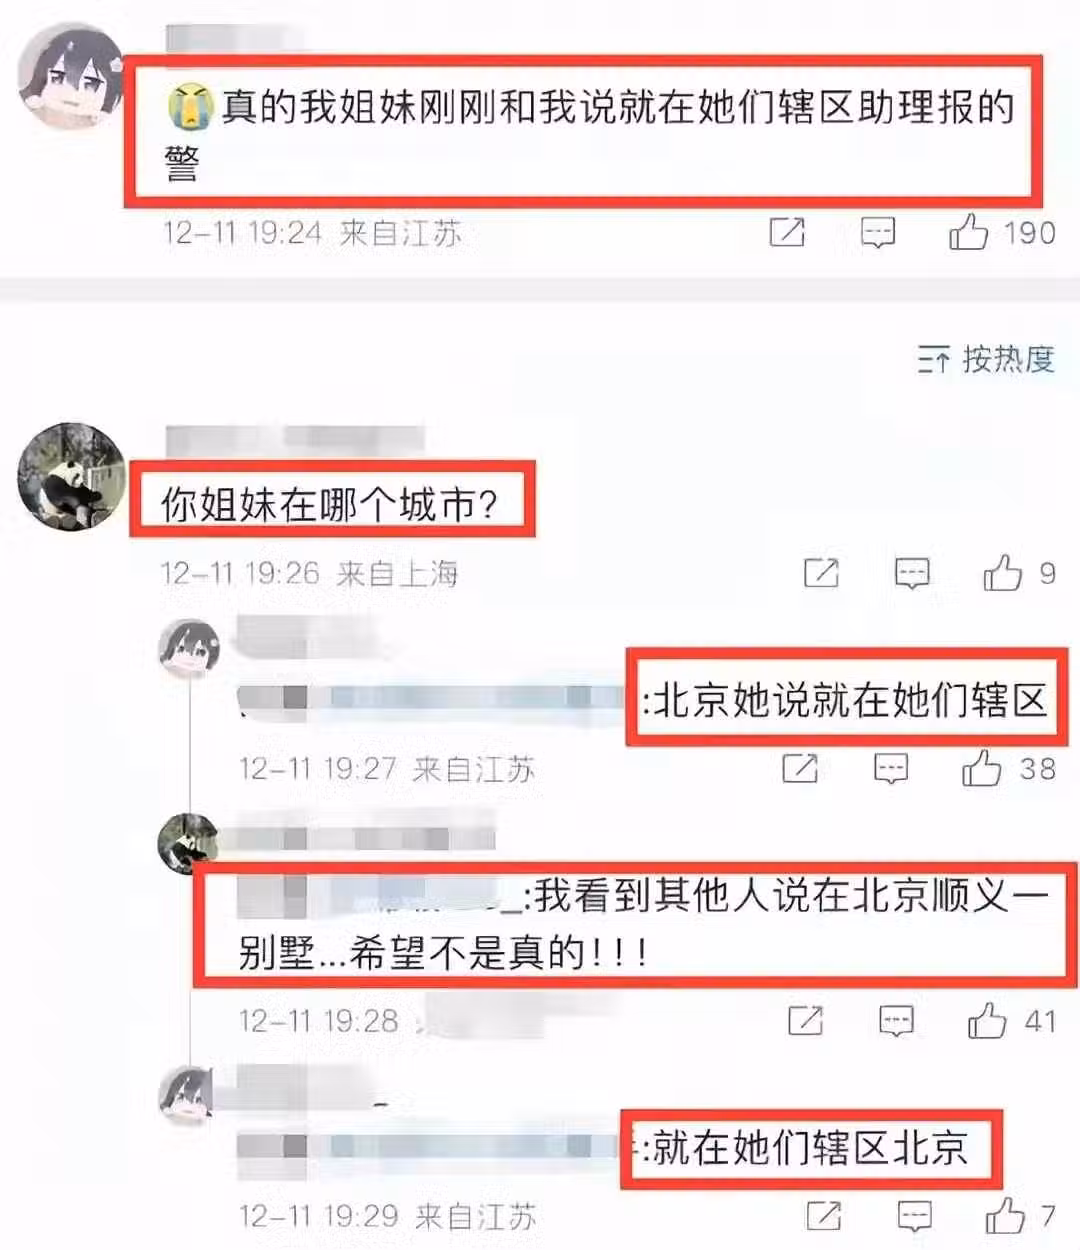
Task: Share the 你姐妹在哪个城市 comment
Action: (x=821, y=573)
